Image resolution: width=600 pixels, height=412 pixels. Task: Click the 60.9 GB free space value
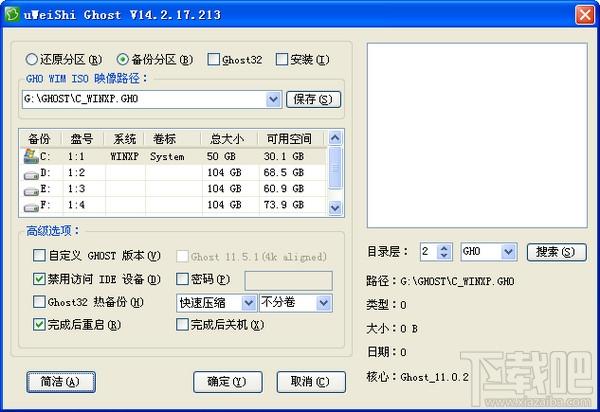[x=284, y=189]
